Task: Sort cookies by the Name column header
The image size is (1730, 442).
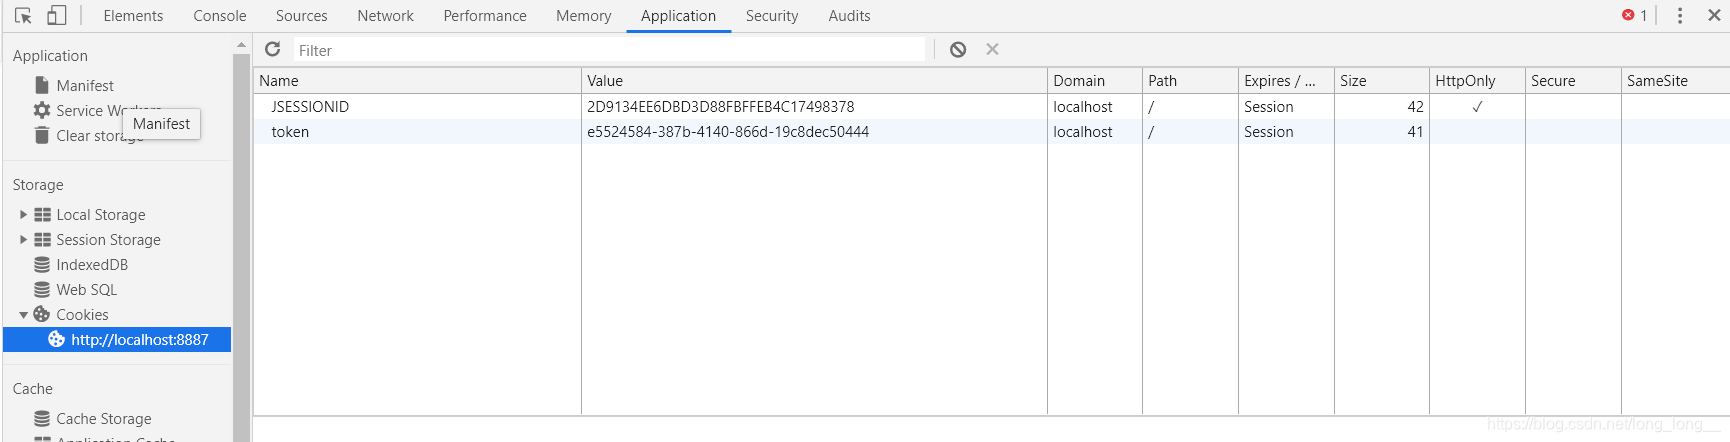Action: pos(417,81)
